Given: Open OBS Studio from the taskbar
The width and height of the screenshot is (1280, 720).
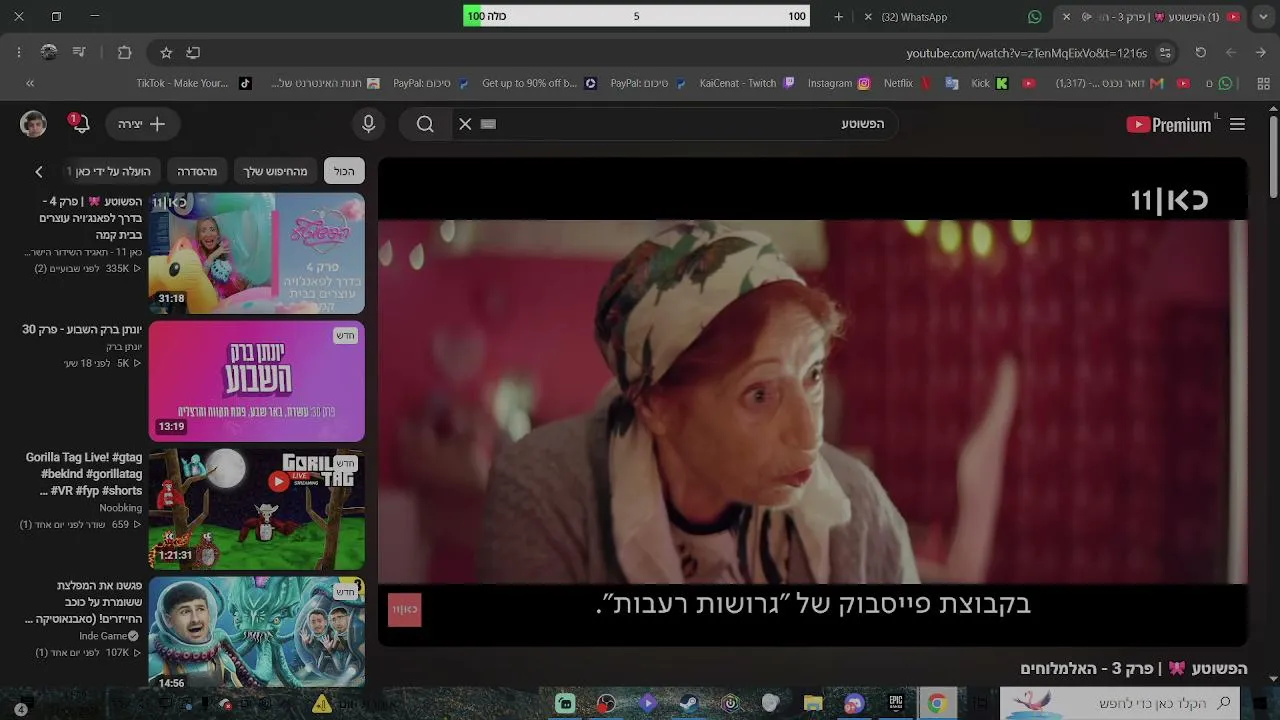Looking at the screenshot, I should [607, 704].
